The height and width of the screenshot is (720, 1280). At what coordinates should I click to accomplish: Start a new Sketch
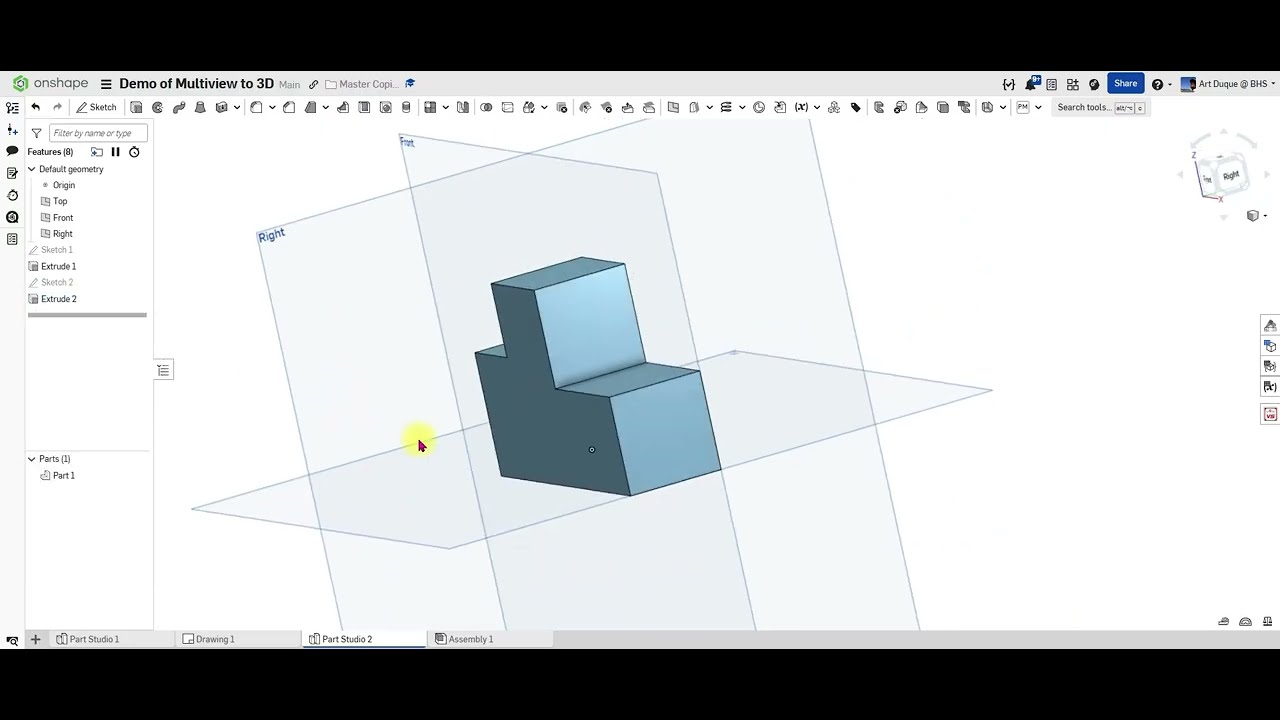tap(96, 107)
